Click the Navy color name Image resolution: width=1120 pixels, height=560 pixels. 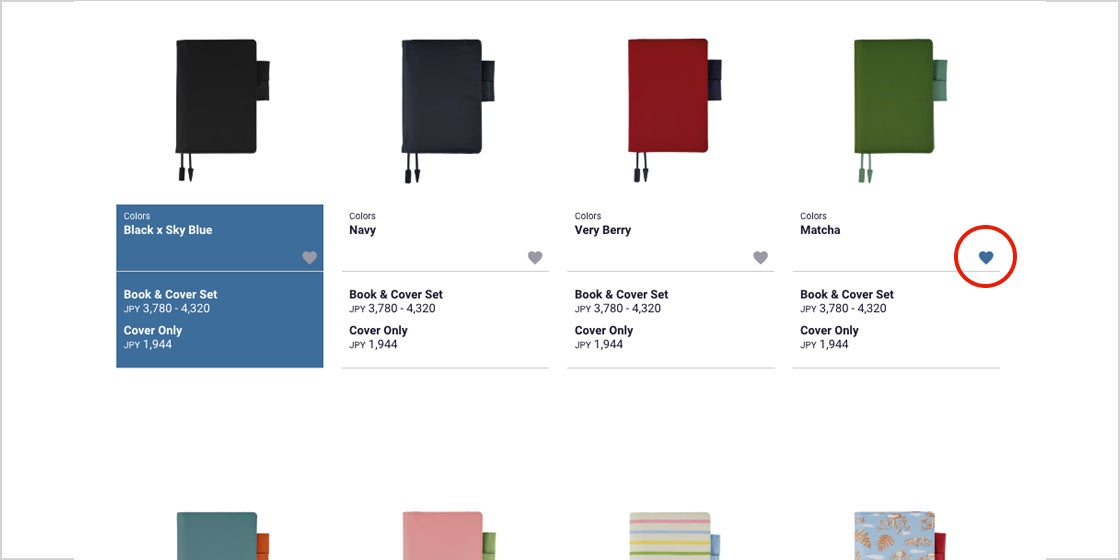(362, 230)
